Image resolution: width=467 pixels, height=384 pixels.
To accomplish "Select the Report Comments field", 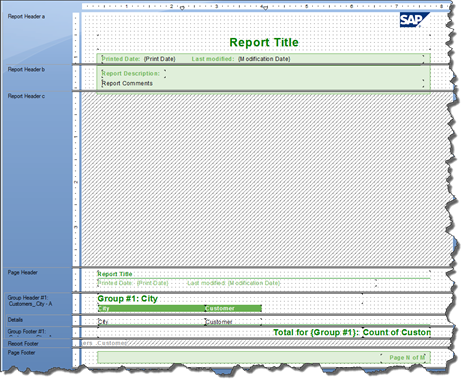I will [x=127, y=83].
